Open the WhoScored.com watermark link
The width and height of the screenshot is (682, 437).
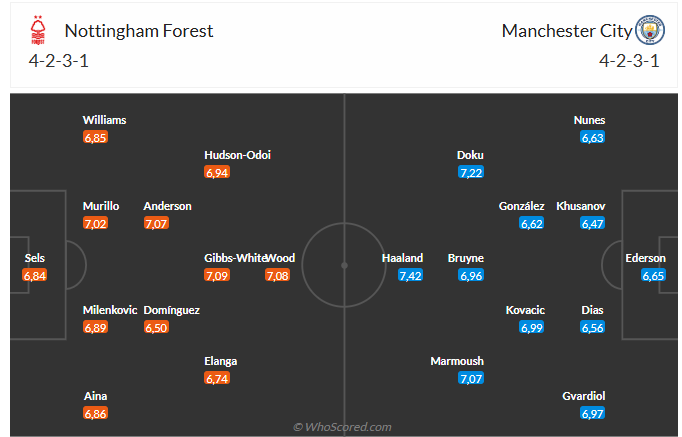[342, 427]
